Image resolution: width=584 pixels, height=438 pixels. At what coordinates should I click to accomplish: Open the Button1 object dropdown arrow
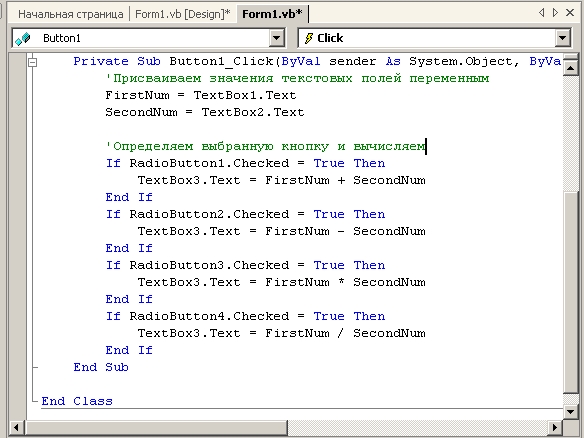tap(276, 38)
